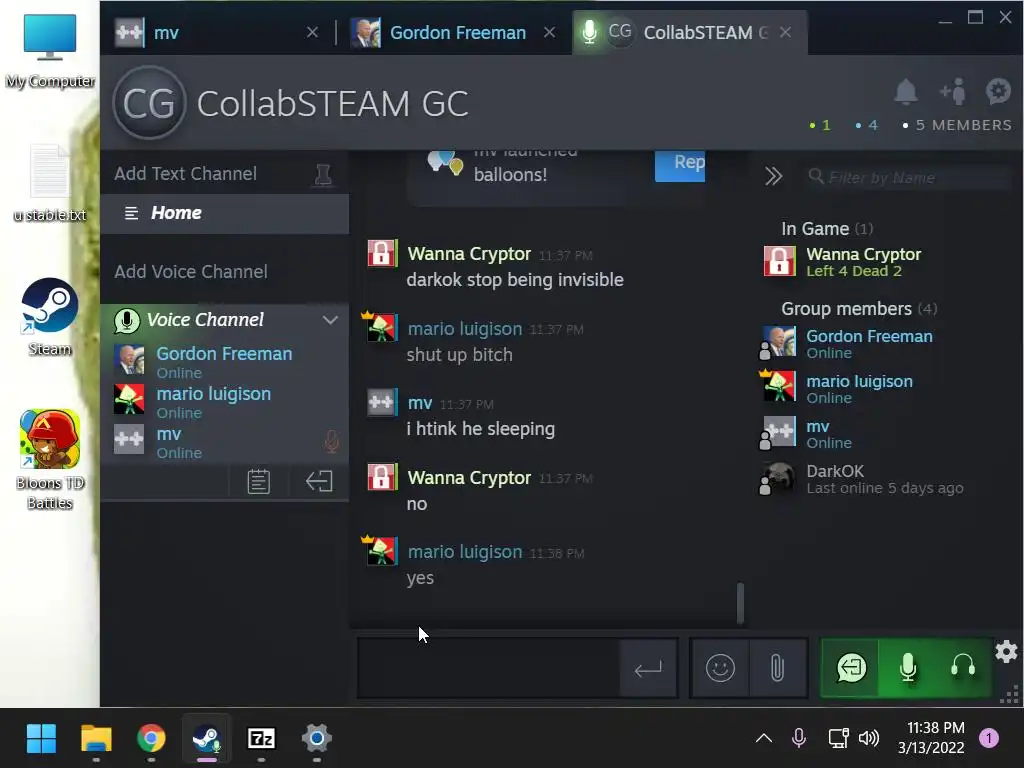Select the Bloons TD Battles desktop shortcut
Image resolution: width=1024 pixels, height=768 pixels.
pyautogui.click(x=50, y=460)
